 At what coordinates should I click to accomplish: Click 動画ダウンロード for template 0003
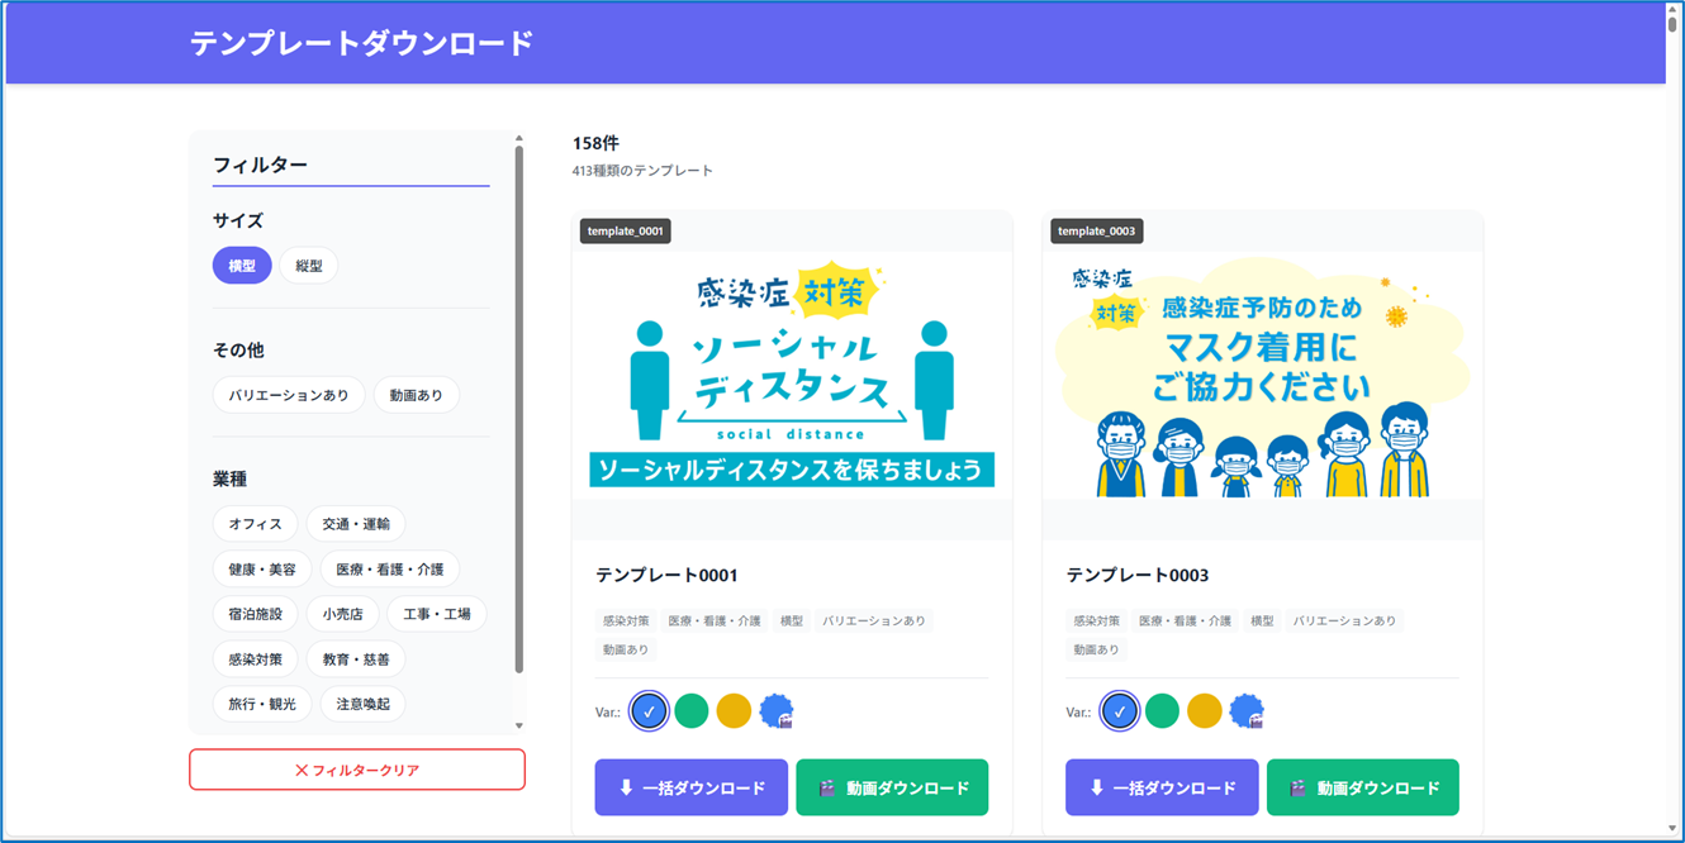pos(1362,788)
